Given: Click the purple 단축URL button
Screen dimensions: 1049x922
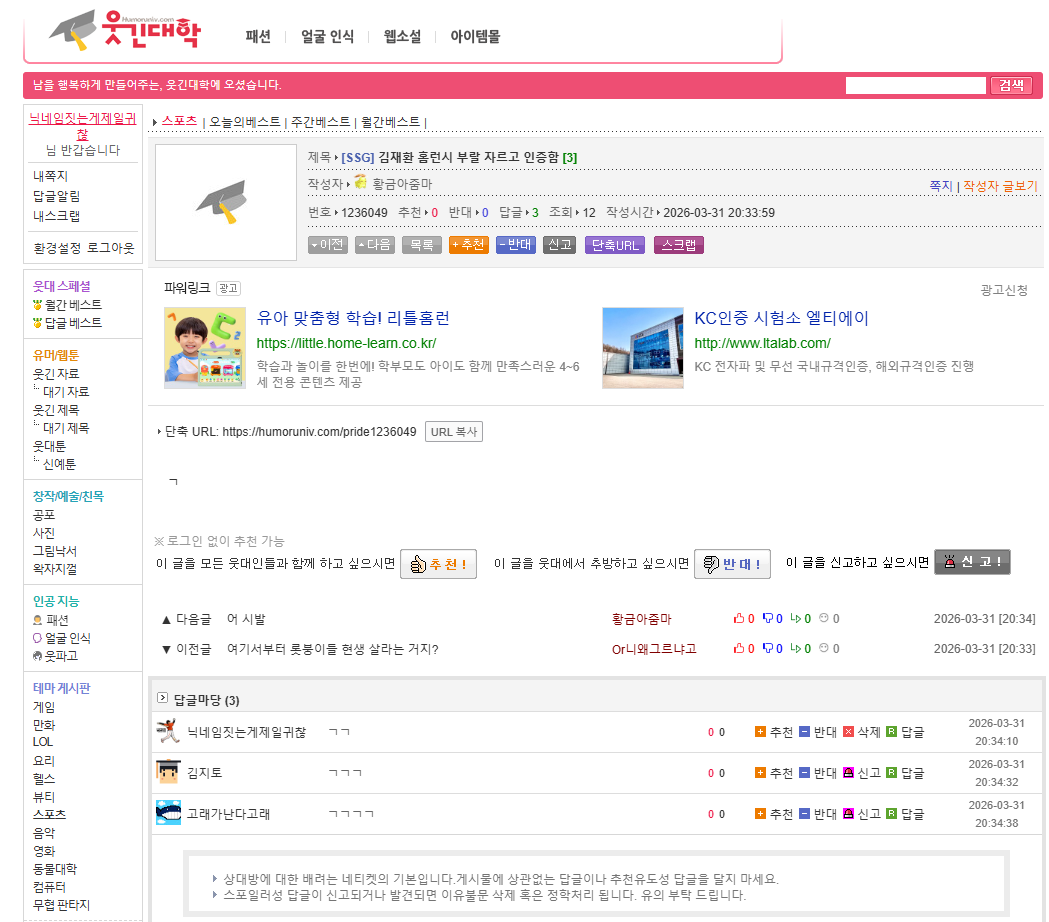Looking at the screenshot, I should click(614, 245).
